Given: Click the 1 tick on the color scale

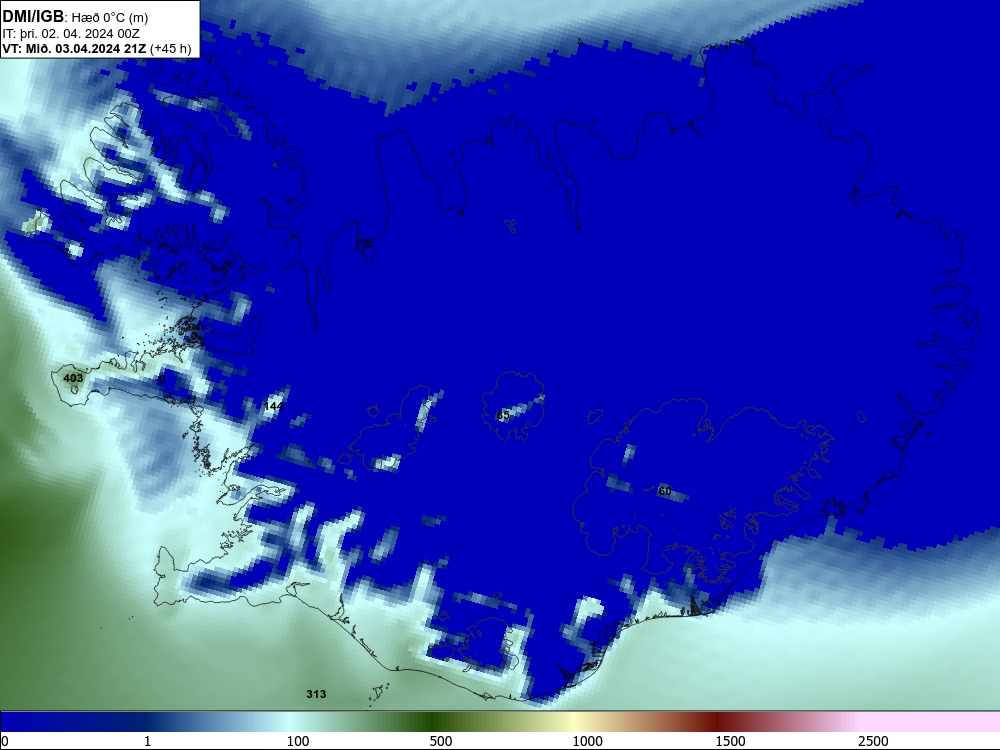Looking at the screenshot, I should point(147,741).
